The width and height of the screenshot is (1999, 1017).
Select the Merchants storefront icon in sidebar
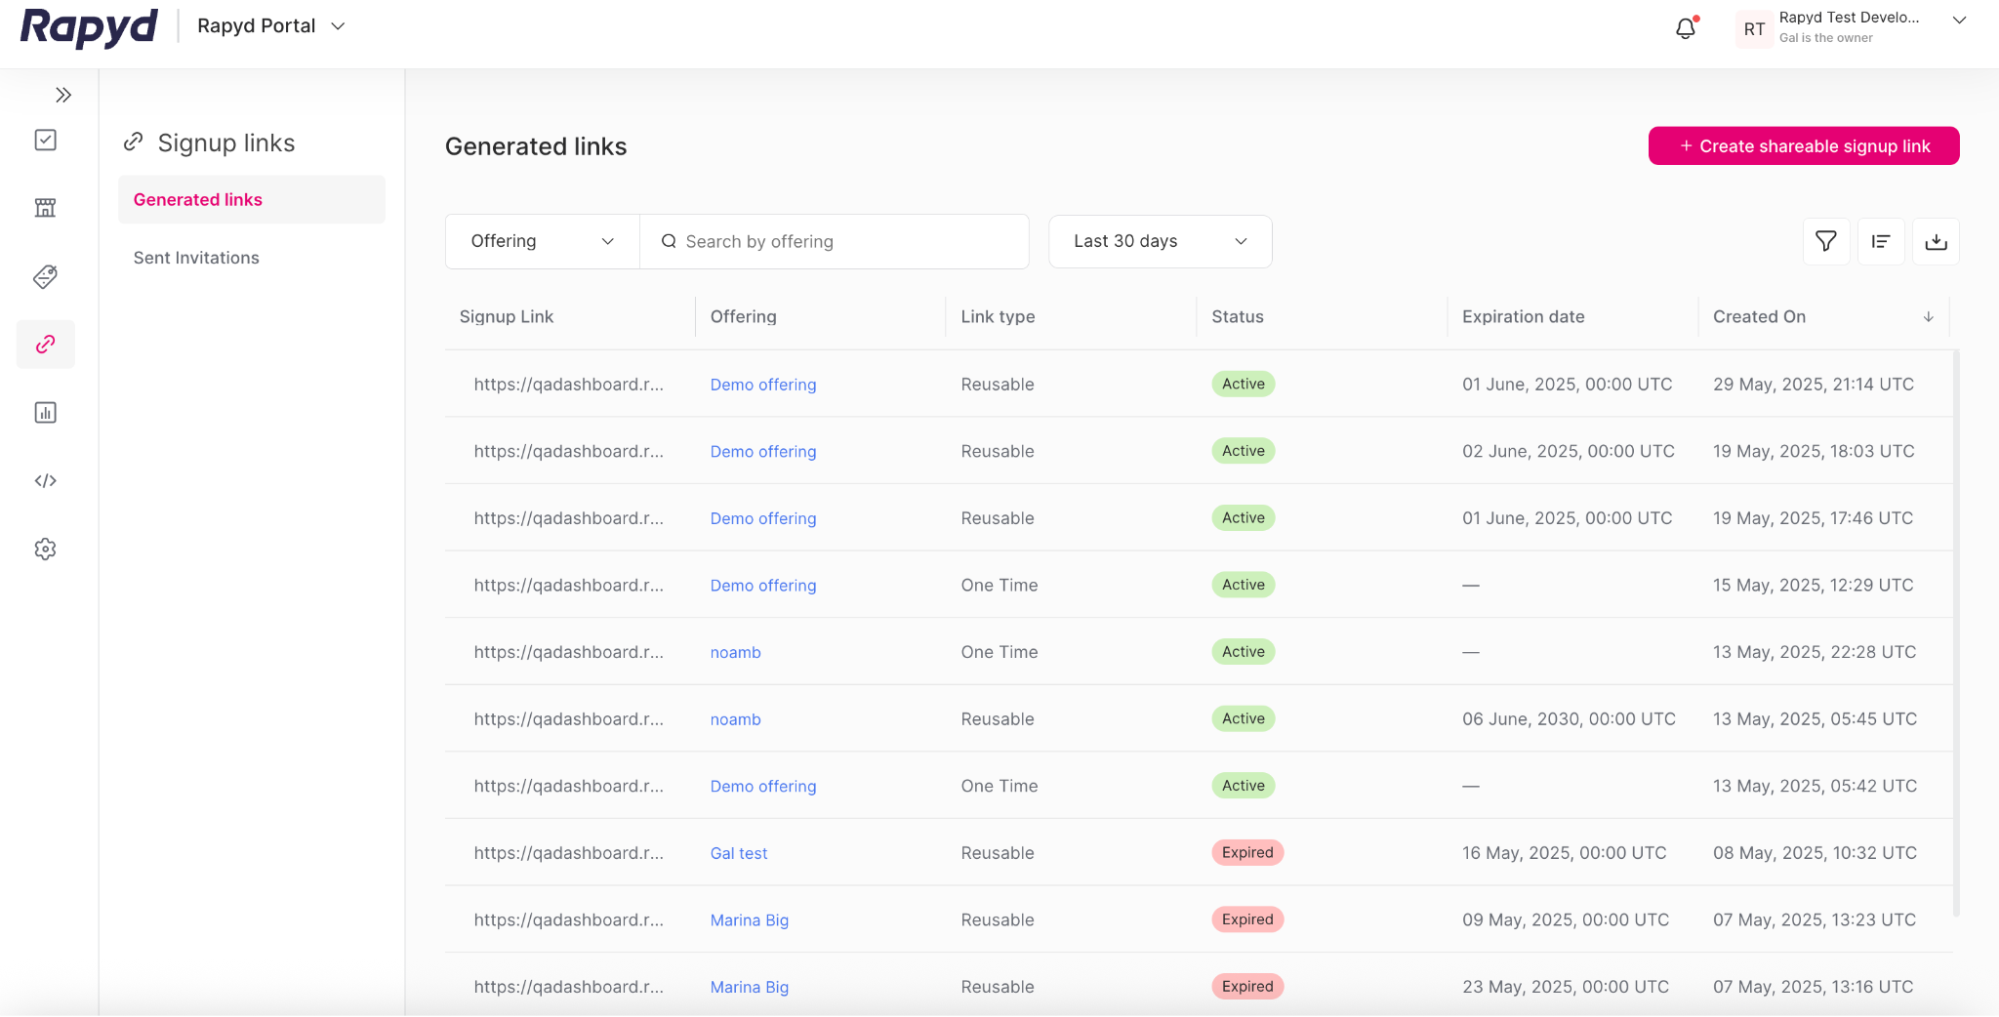pyautogui.click(x=45, y=207)
